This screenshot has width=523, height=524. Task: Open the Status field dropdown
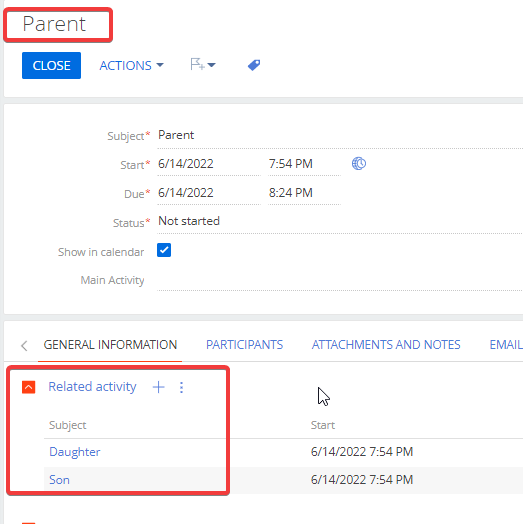click(340, 221)
